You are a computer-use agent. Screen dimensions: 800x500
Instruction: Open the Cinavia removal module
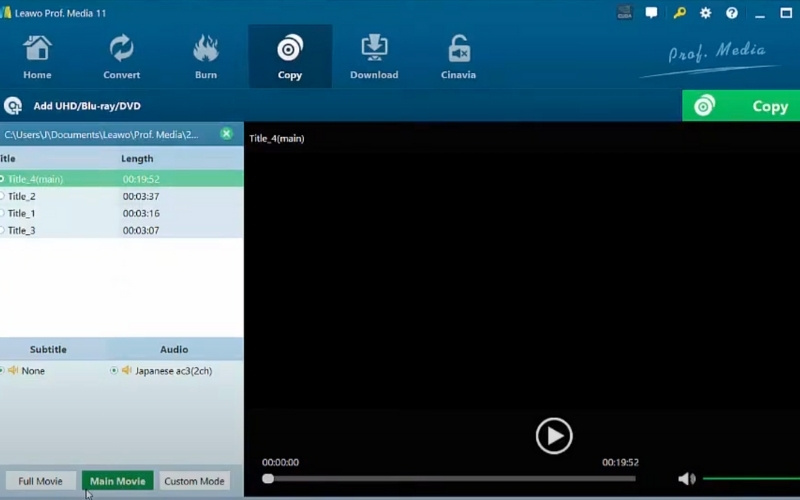[x=458, y=57]
